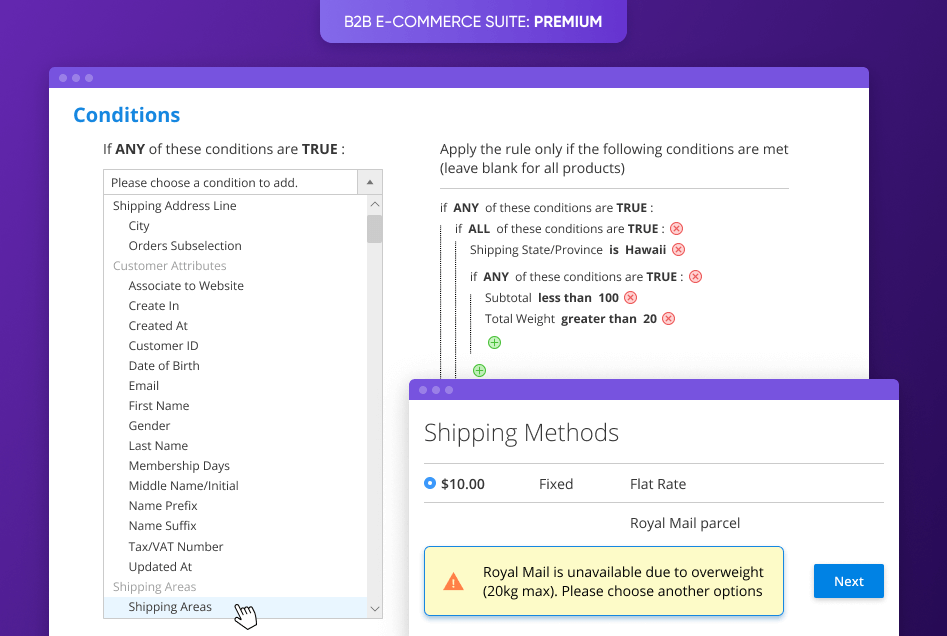
Task: Select the "Tax/VAT Number" condition
Action: click(175, 546)
